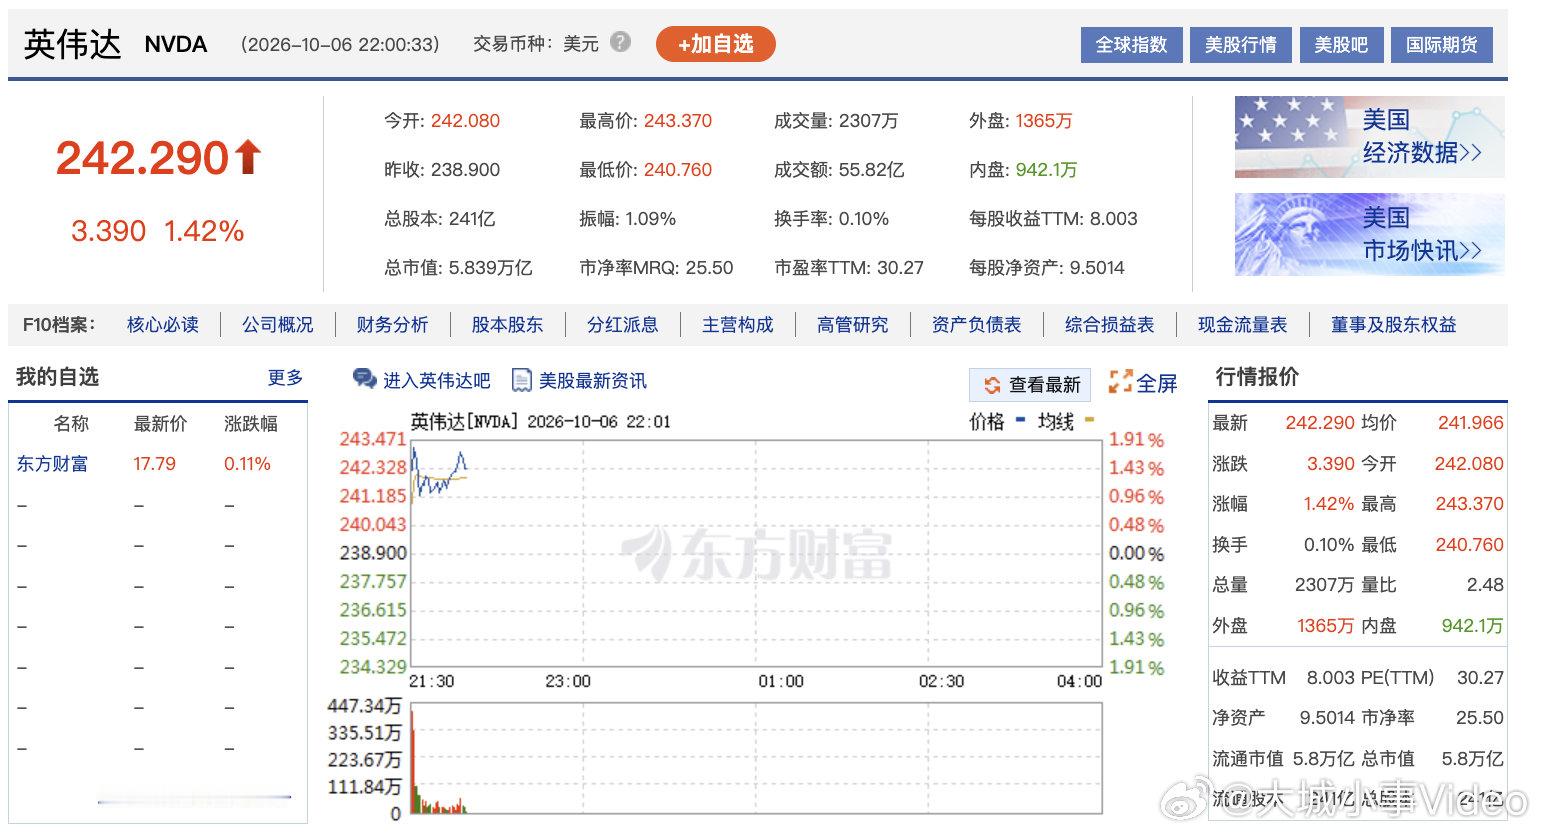Open the 董事及股东权益 F10 tab
1542x836 pixels.
pos(1394,325)
